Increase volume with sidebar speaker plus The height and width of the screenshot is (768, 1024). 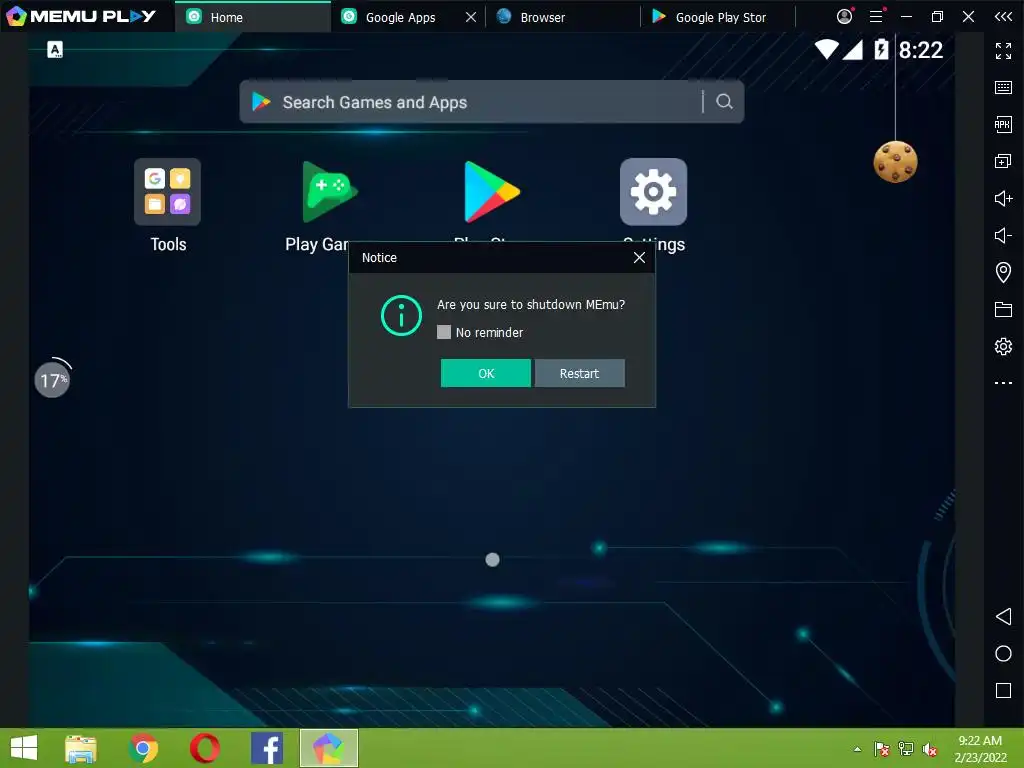1003,198
